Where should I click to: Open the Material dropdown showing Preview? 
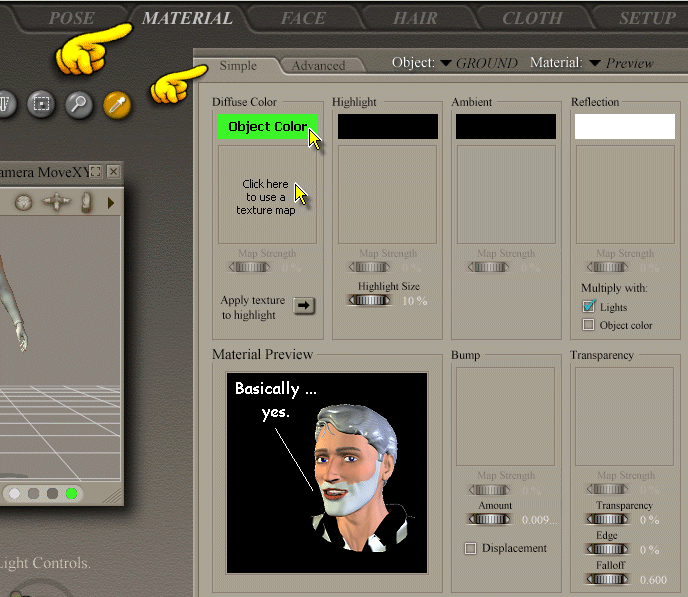pyautogui.click(x=595, y=63)
